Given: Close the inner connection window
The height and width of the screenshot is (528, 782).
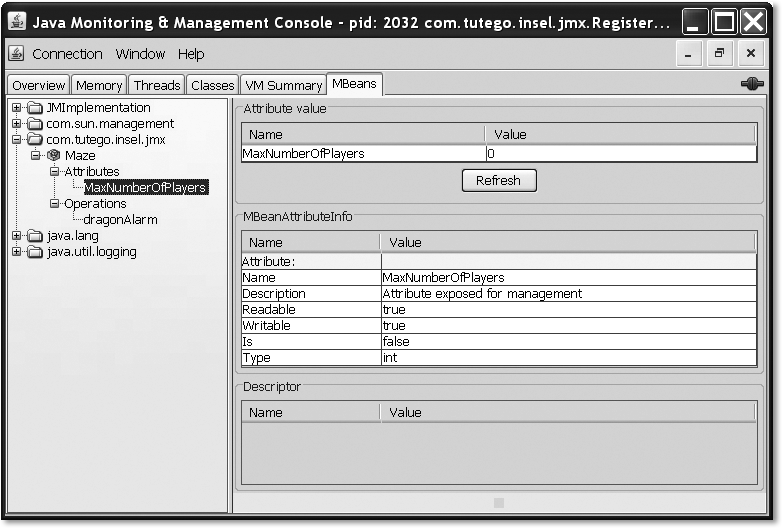Looking at the screenshot, I should point(751,54).
